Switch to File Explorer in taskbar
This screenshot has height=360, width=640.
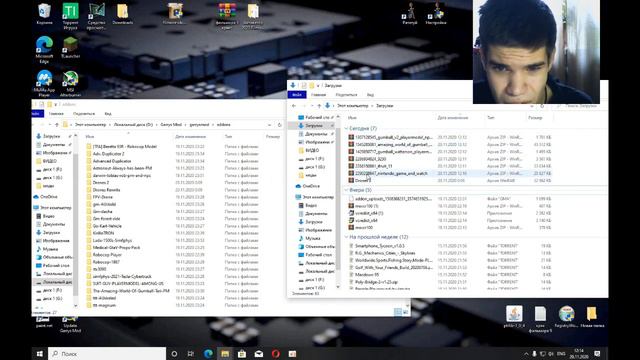tap(225, 353)
